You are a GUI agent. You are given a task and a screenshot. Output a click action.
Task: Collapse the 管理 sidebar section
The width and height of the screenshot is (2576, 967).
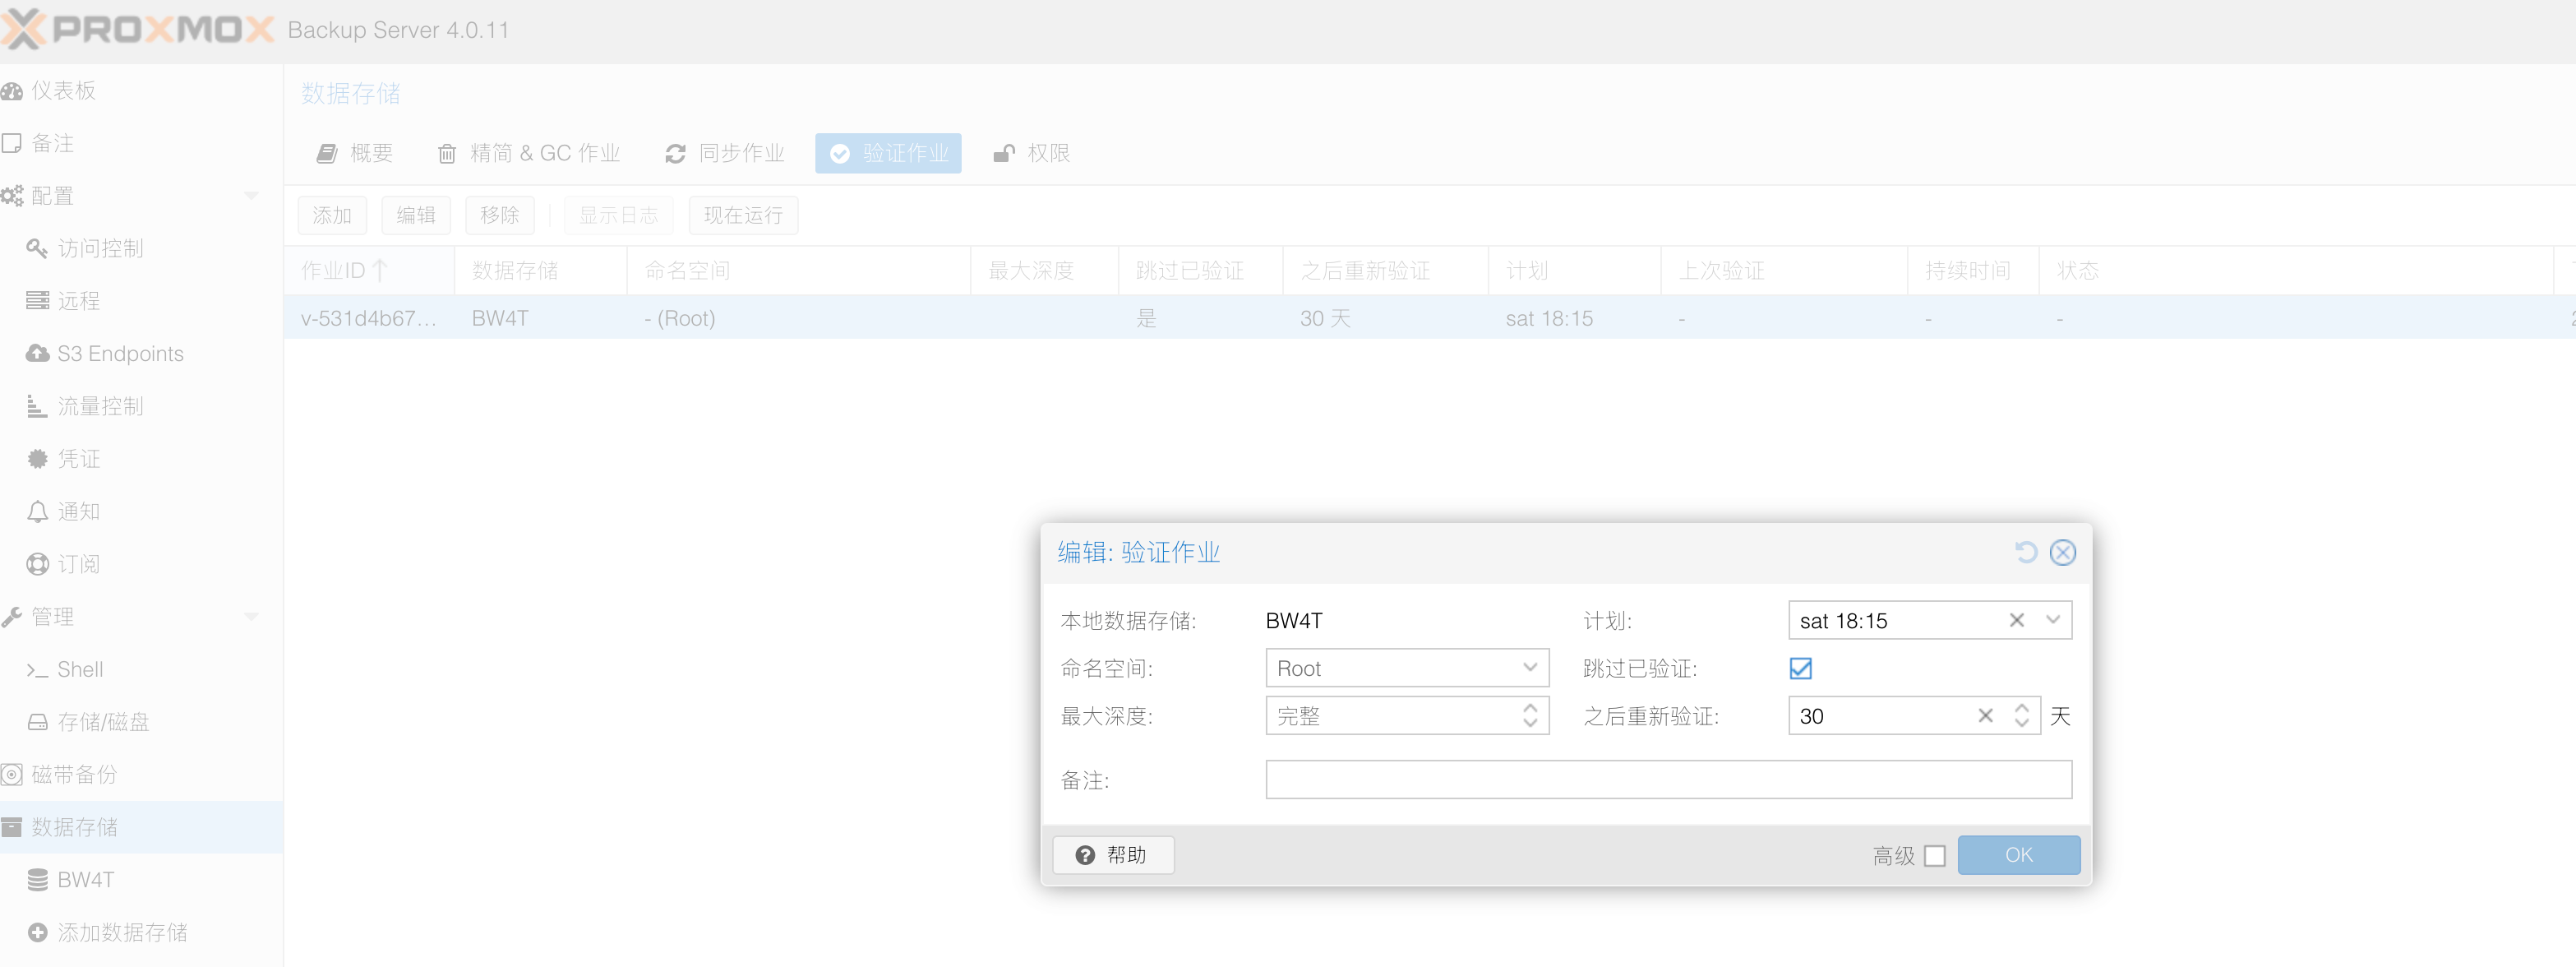251,617
